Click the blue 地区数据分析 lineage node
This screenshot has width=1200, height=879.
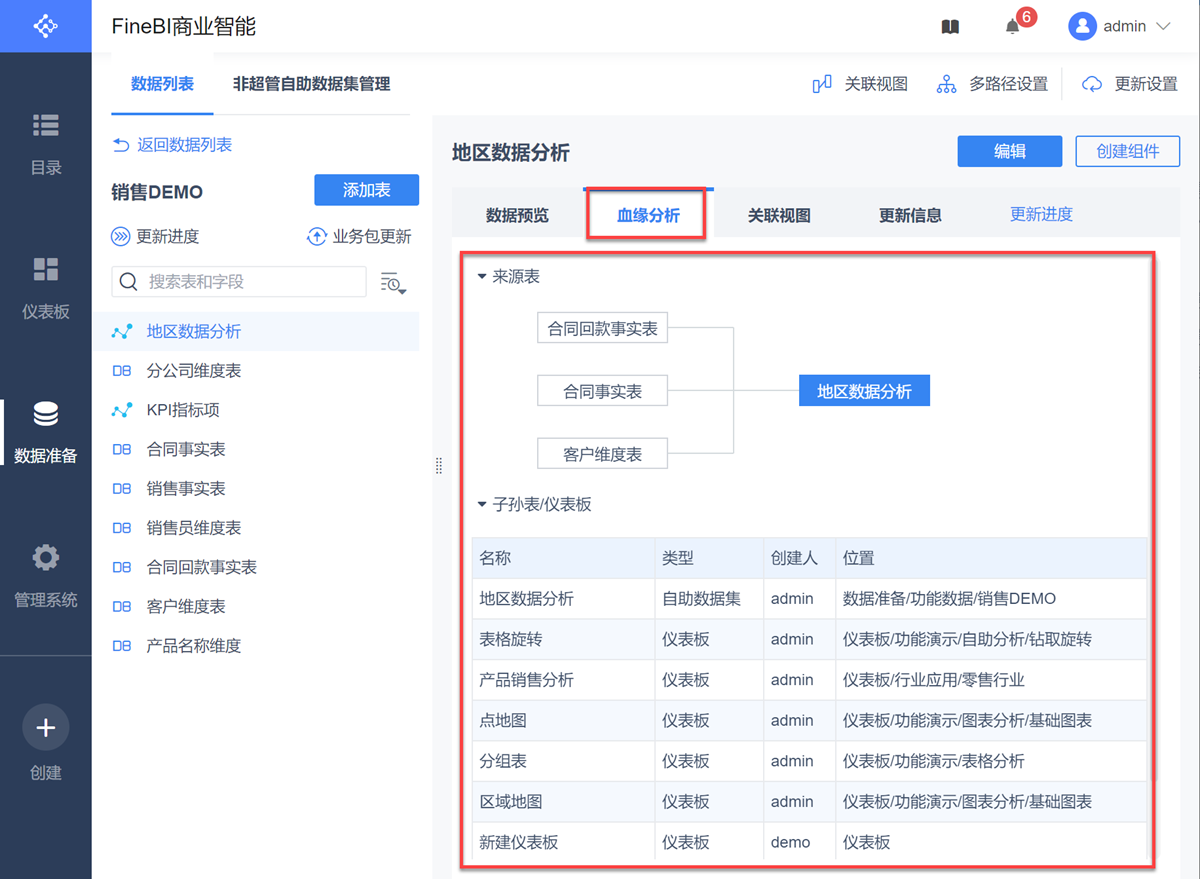pyautogui.click(x=864, y=391)
